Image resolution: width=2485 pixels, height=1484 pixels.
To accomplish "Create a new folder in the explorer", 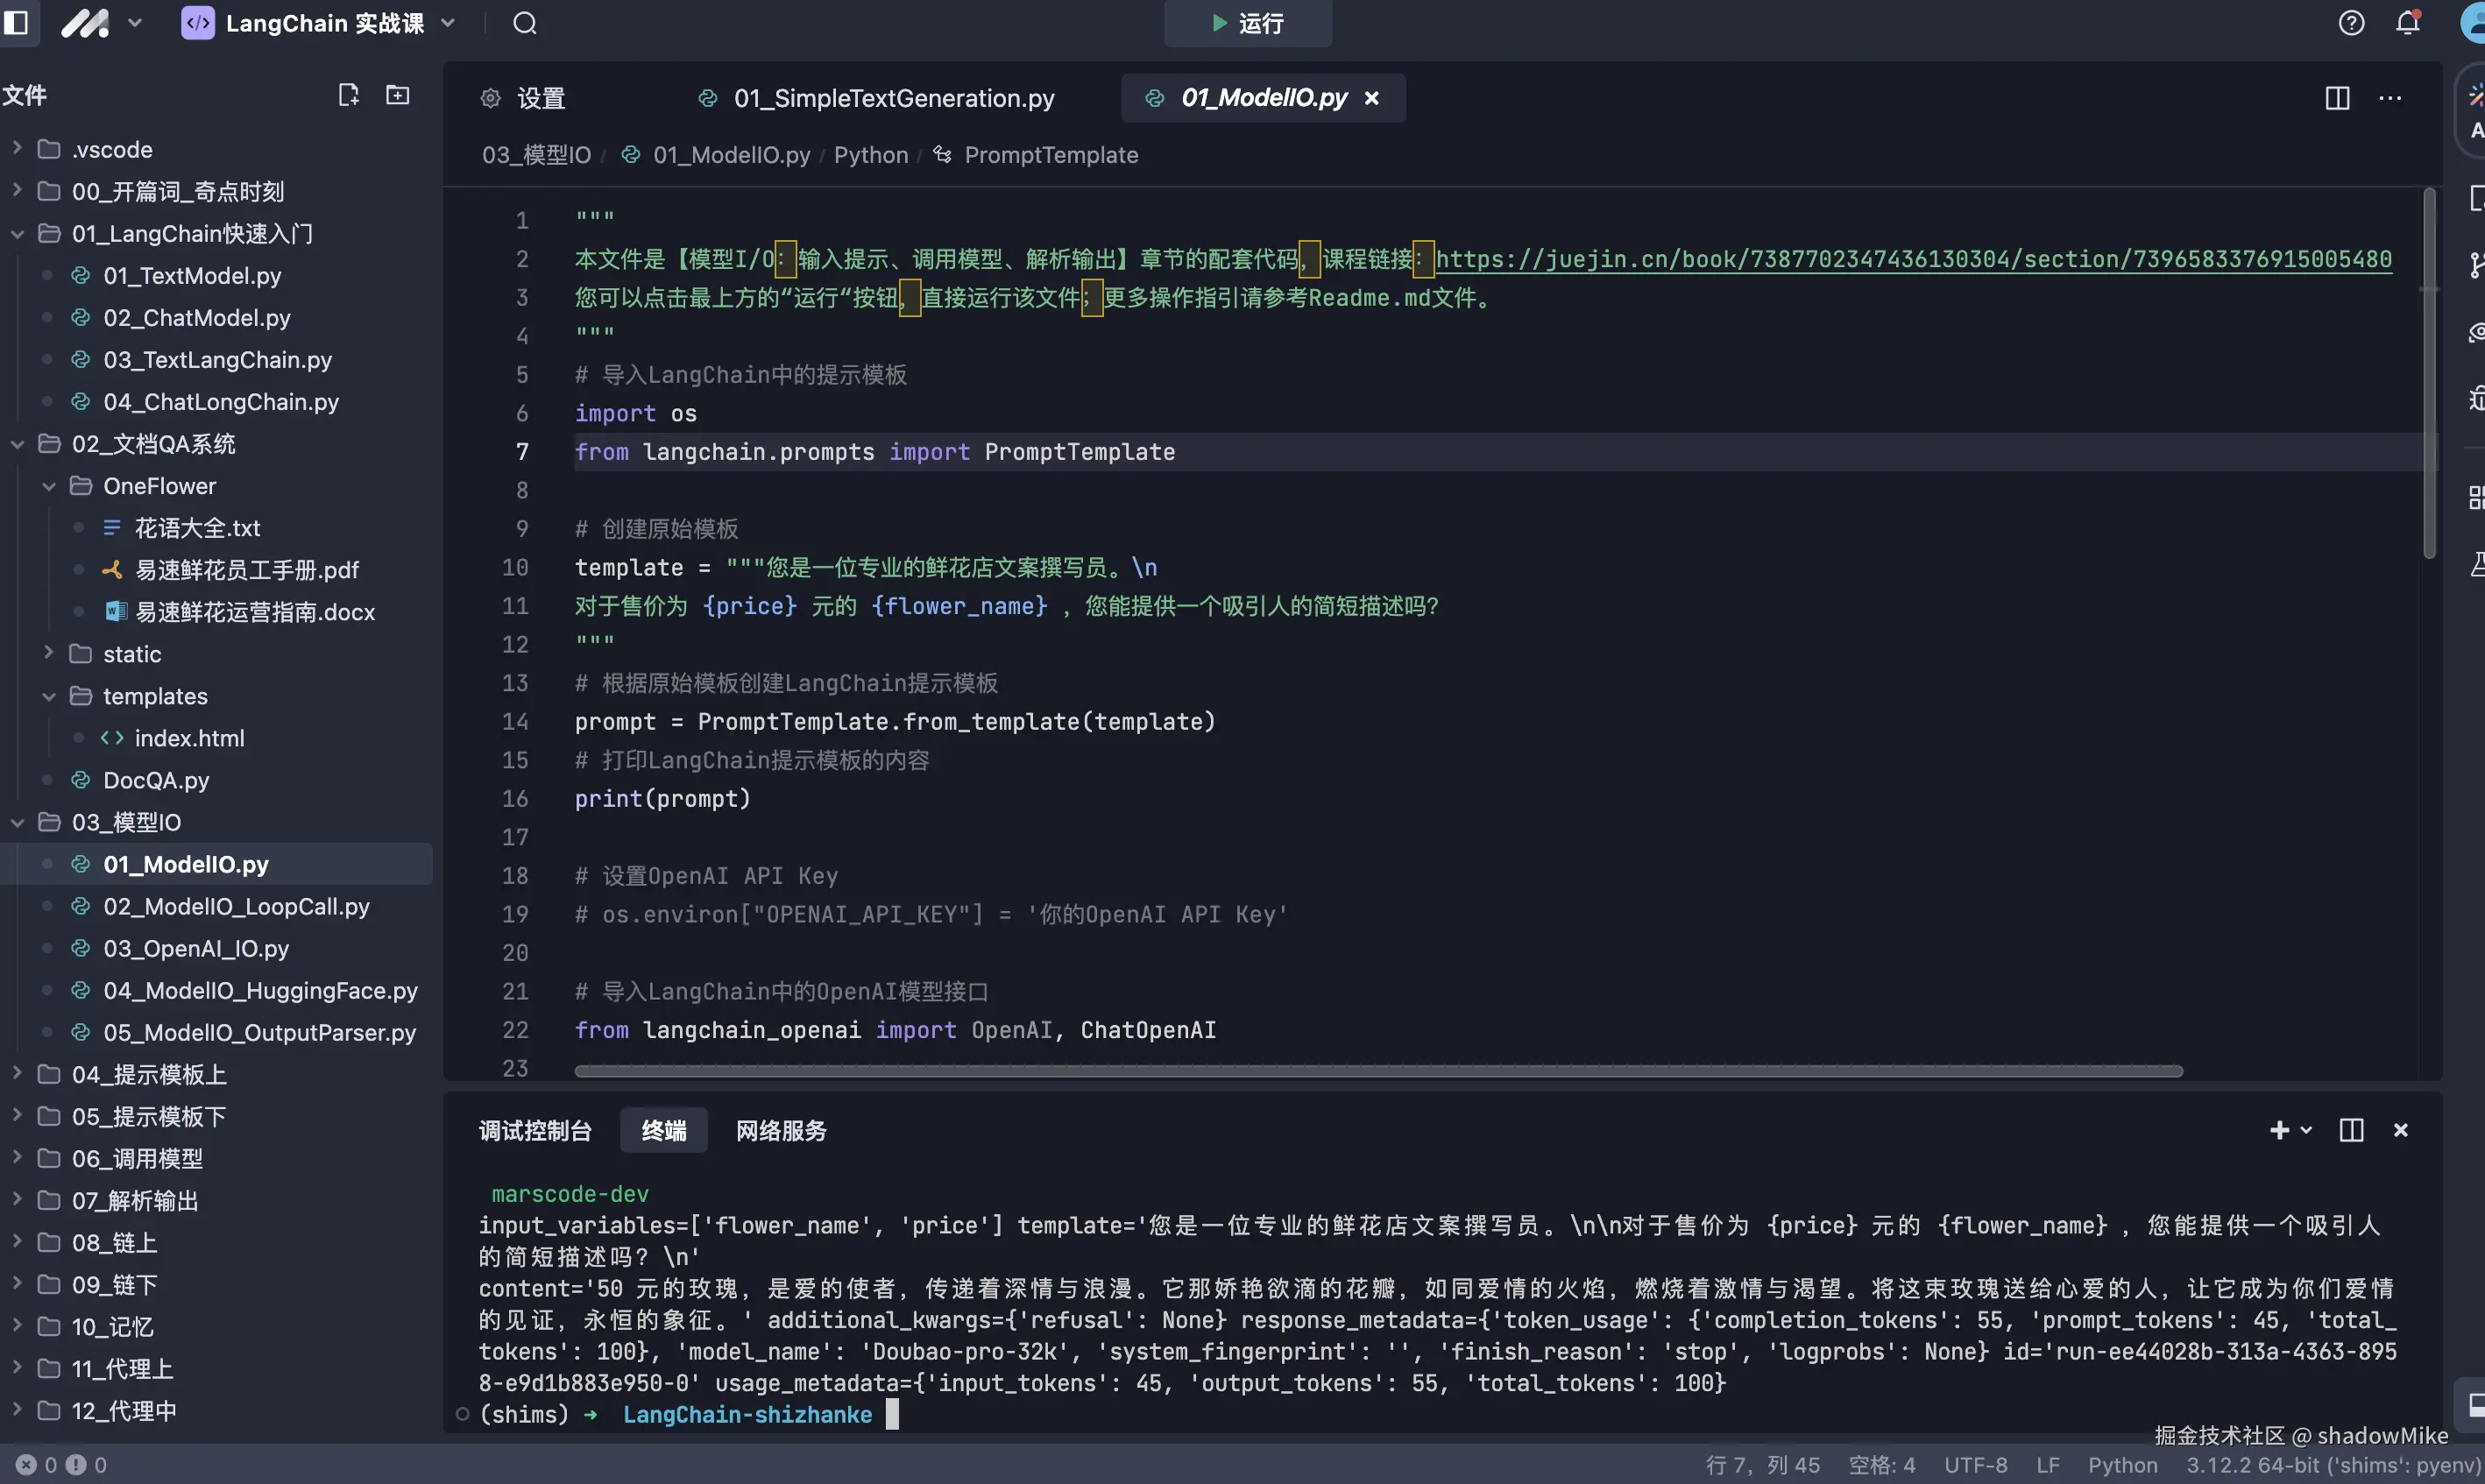I will coord(397,95).
